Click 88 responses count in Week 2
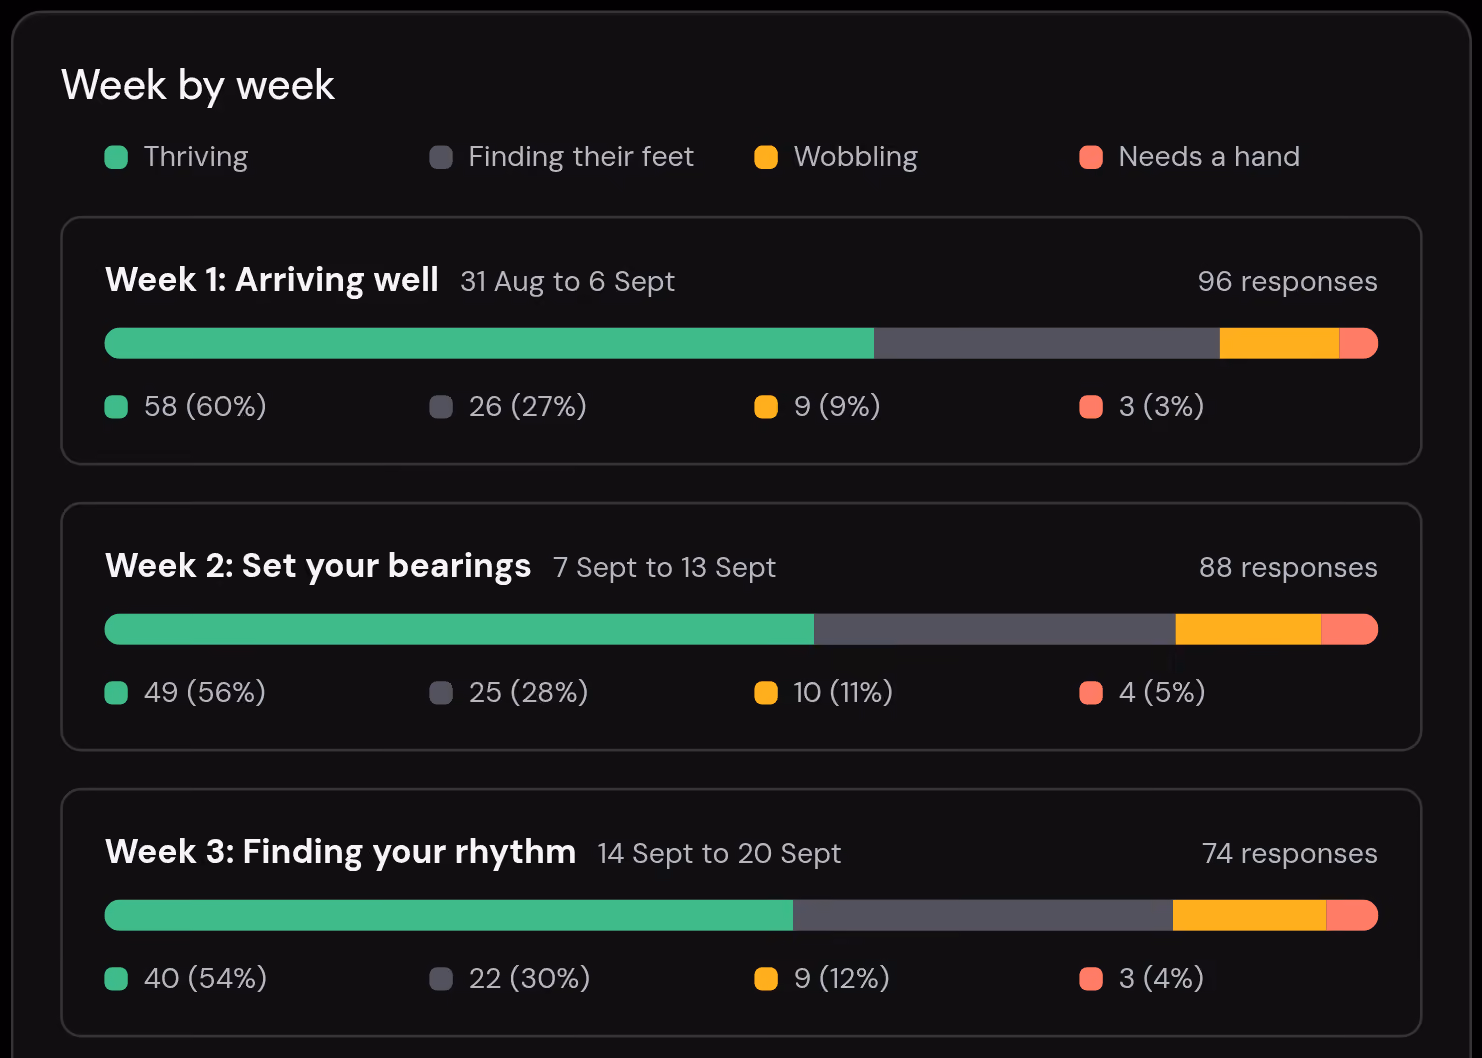This screenshot has height=1058, width=1482. pos(1288,568)
